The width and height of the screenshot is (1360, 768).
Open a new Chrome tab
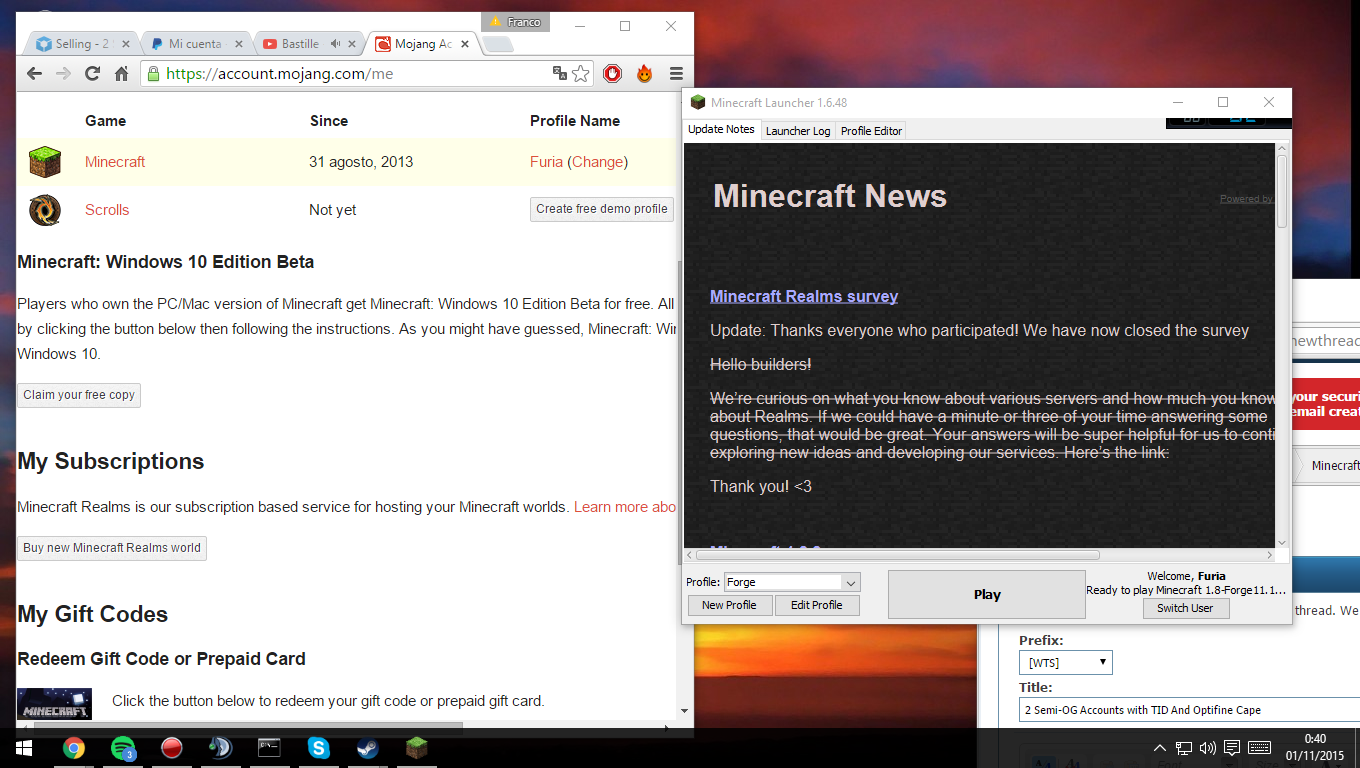click(x=498, y=44)
